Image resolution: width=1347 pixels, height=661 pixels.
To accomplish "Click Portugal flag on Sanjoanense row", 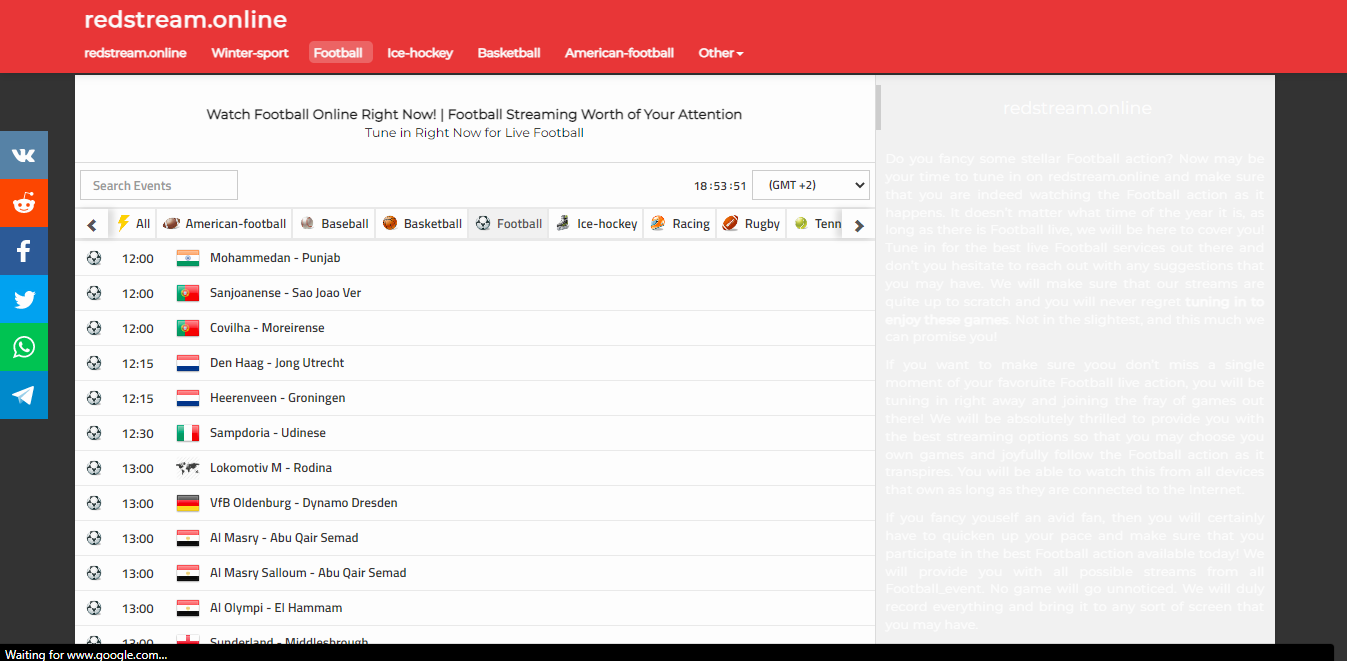I will 188,293.
